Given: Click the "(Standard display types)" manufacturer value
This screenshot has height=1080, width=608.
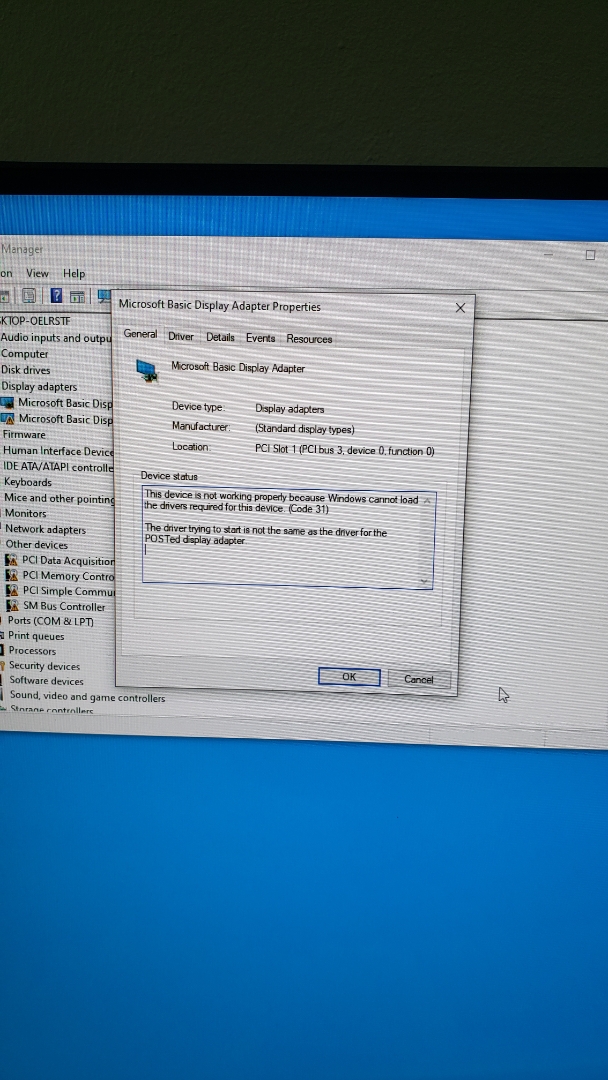Looking at the screenshot, I should pos(305,430).
